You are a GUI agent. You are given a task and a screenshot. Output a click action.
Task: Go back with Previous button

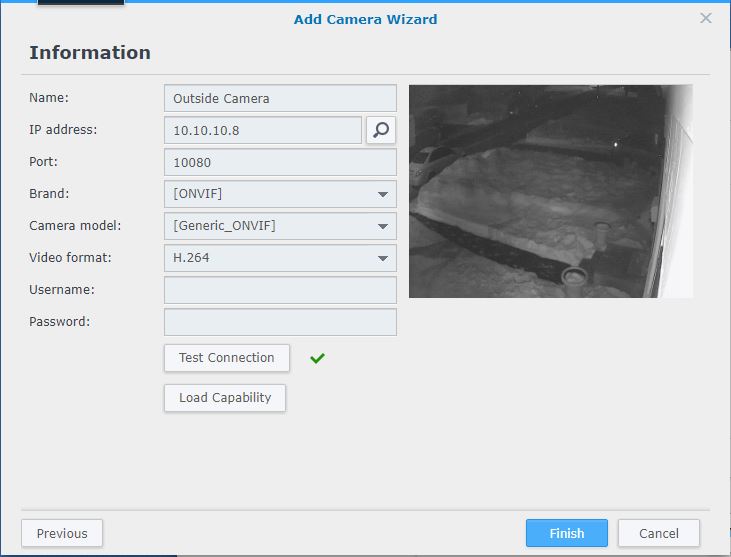click(62, 533)
